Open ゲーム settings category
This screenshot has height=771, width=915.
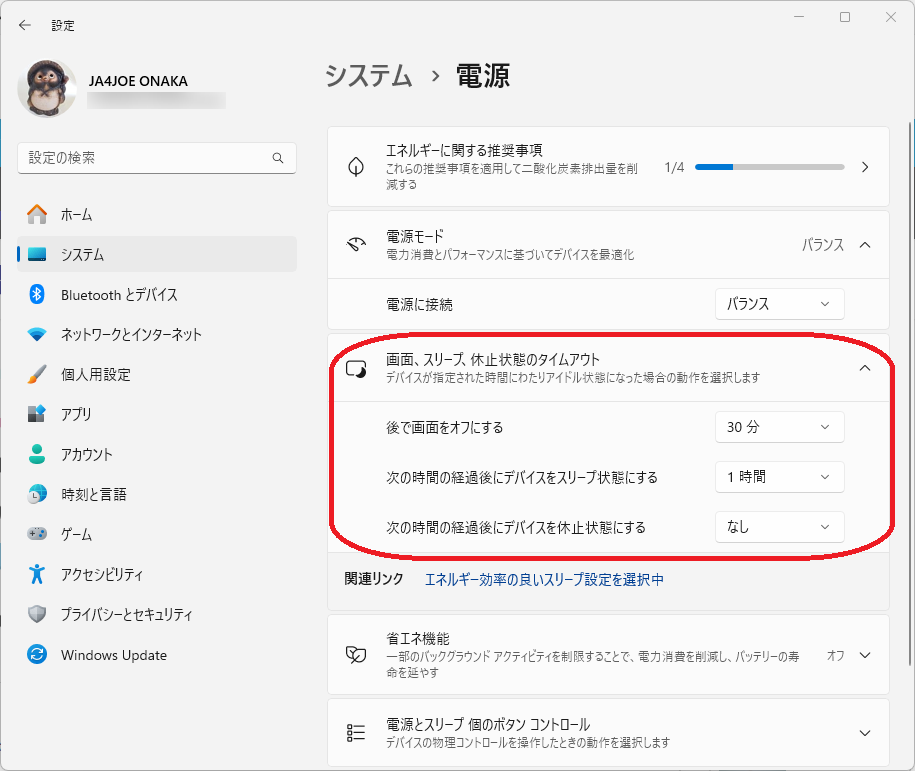pos(156,534)
